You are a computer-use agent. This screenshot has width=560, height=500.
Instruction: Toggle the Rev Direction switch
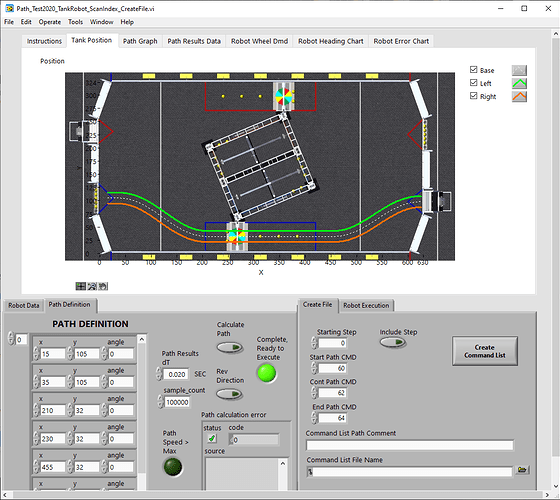(x=230, y=394)
